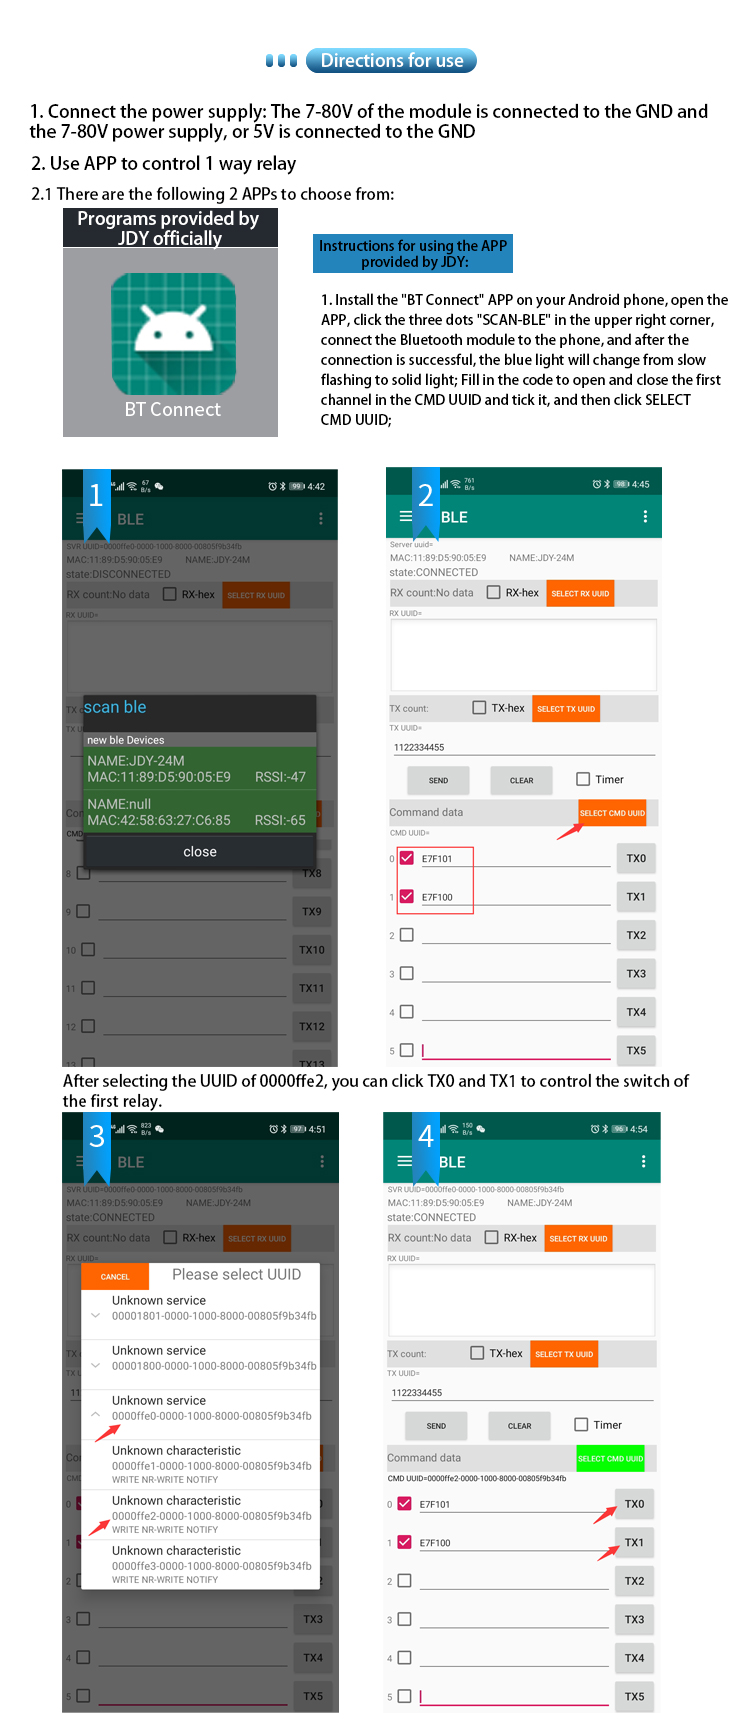
Task: Click the 1122334455 TX field in screenshot 2
Action: coord(524,747)
